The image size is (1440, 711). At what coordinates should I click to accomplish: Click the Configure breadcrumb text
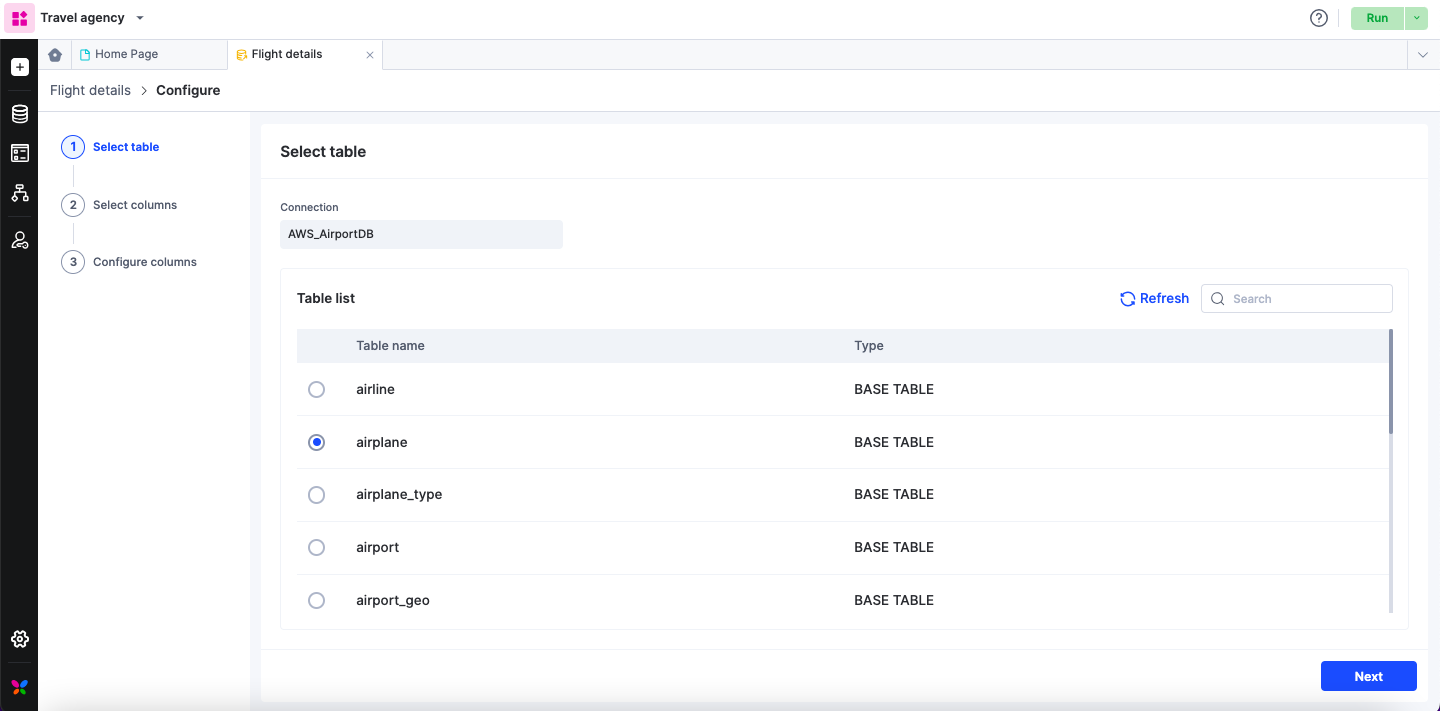pyautogui.click(x=188, y=90)
